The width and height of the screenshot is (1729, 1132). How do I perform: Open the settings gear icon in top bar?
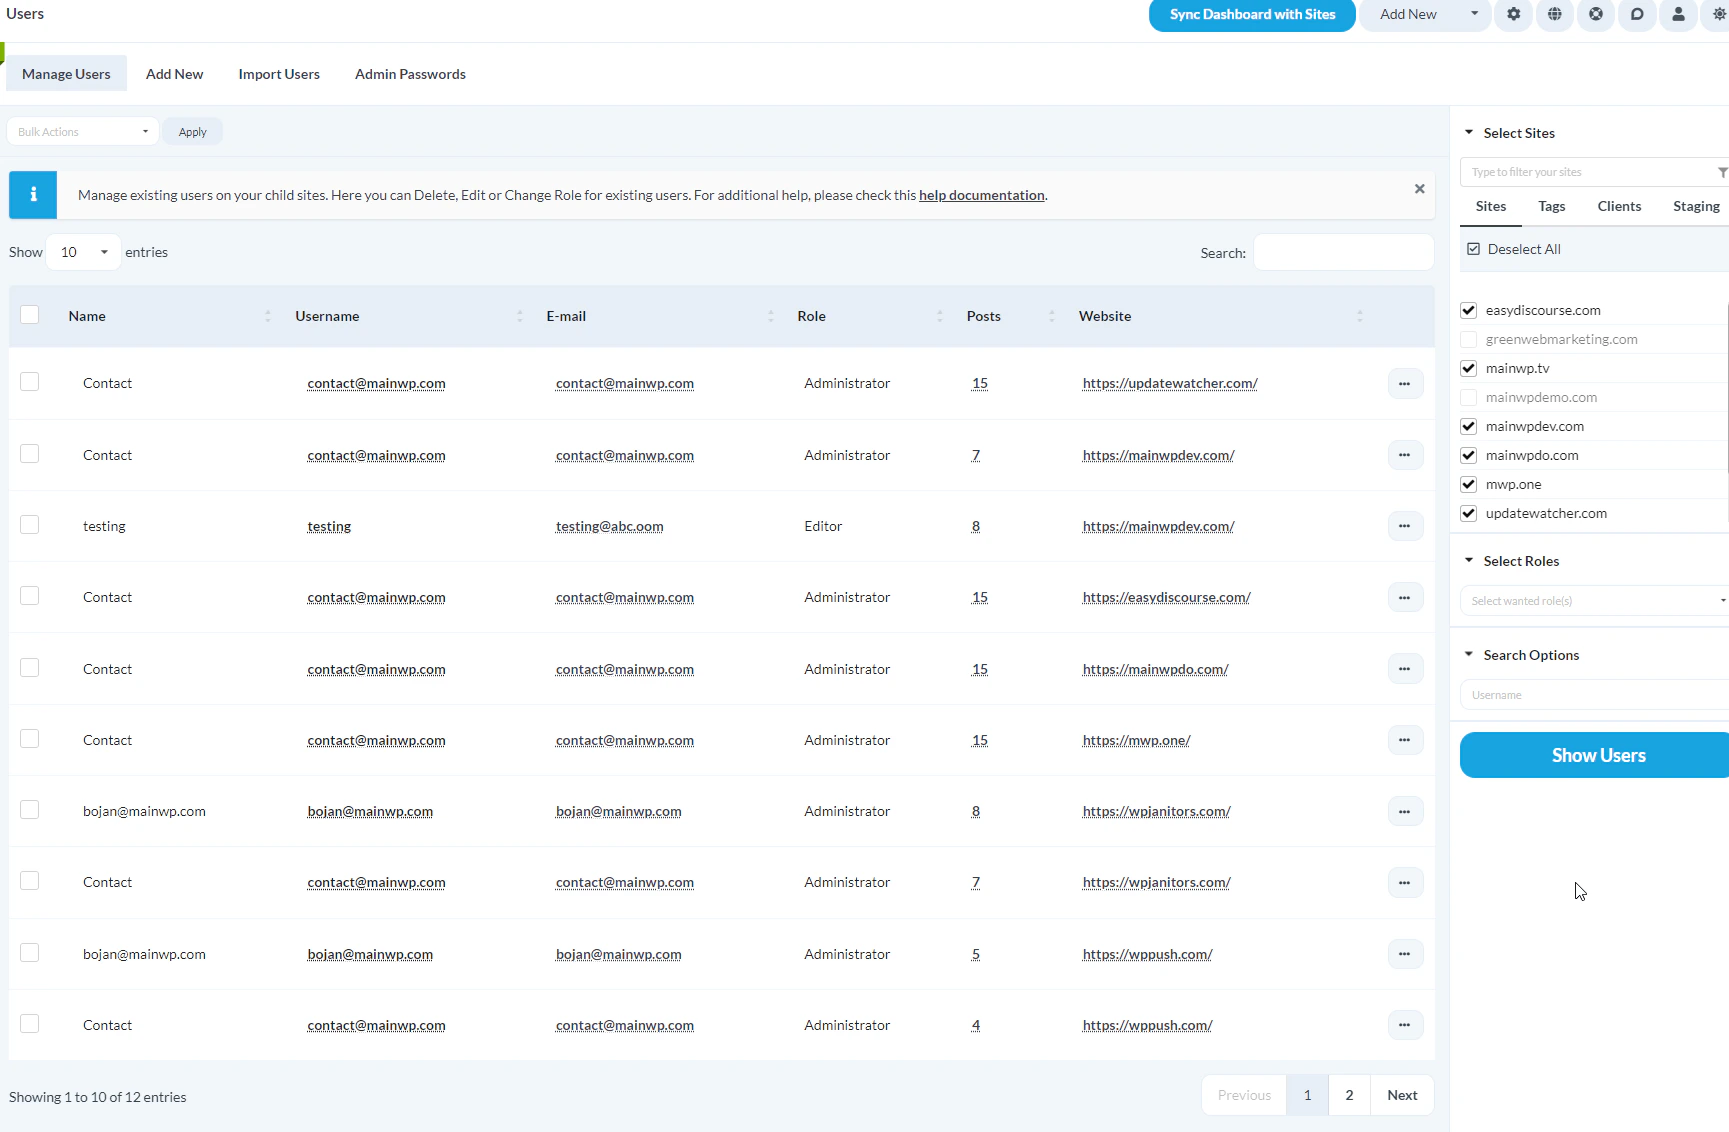(1514, 14)
